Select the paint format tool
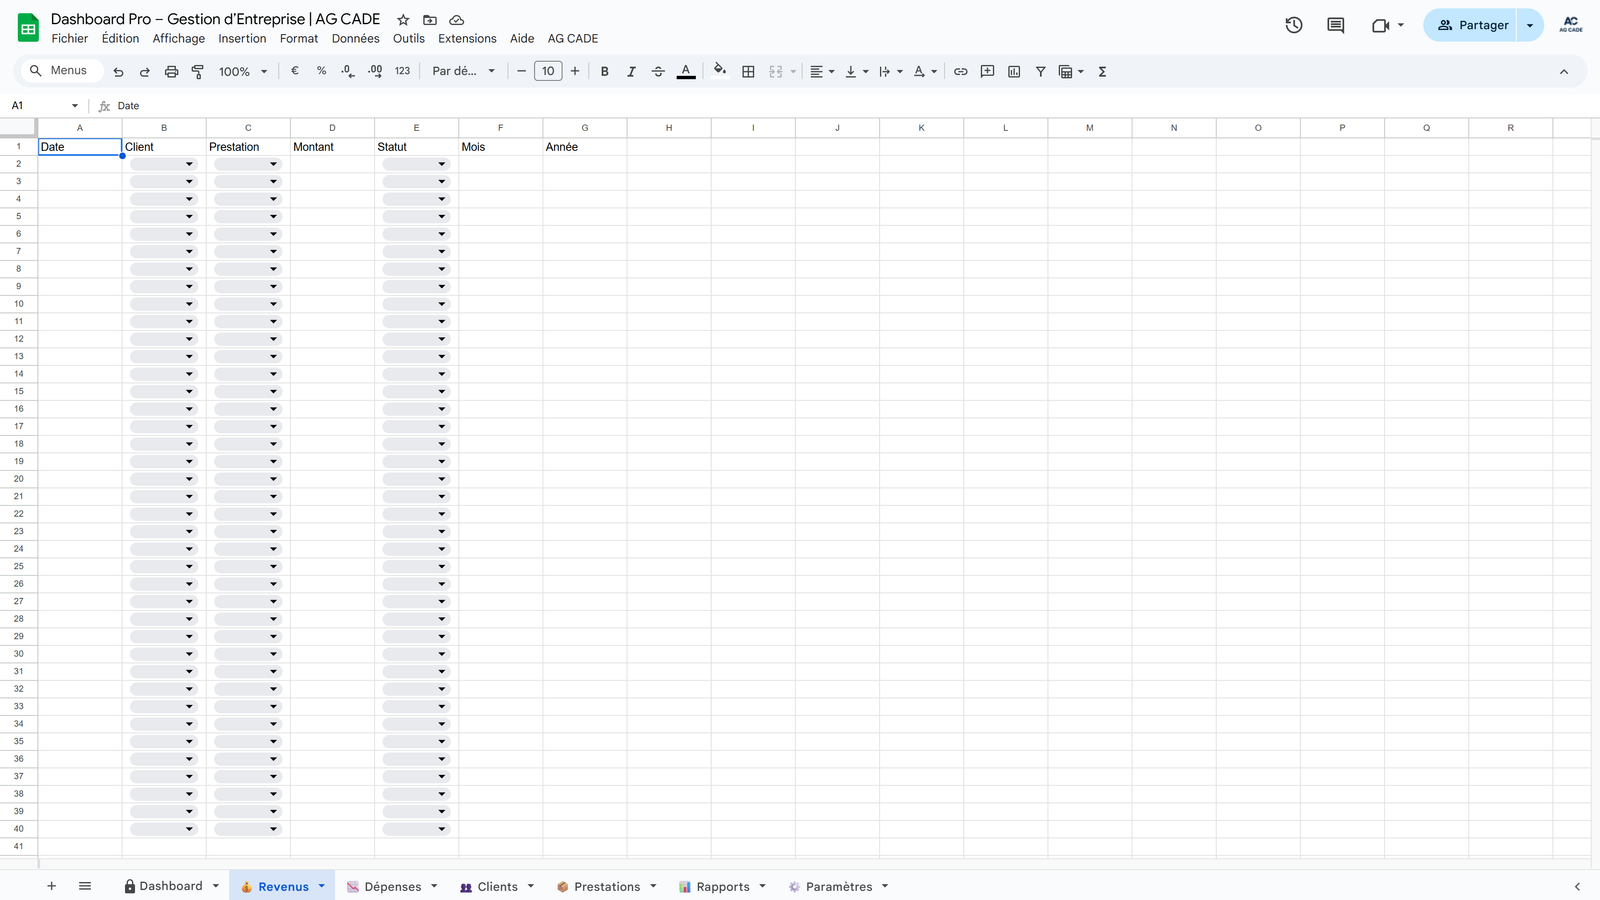The image size is (1600, 900). point(198,72)
